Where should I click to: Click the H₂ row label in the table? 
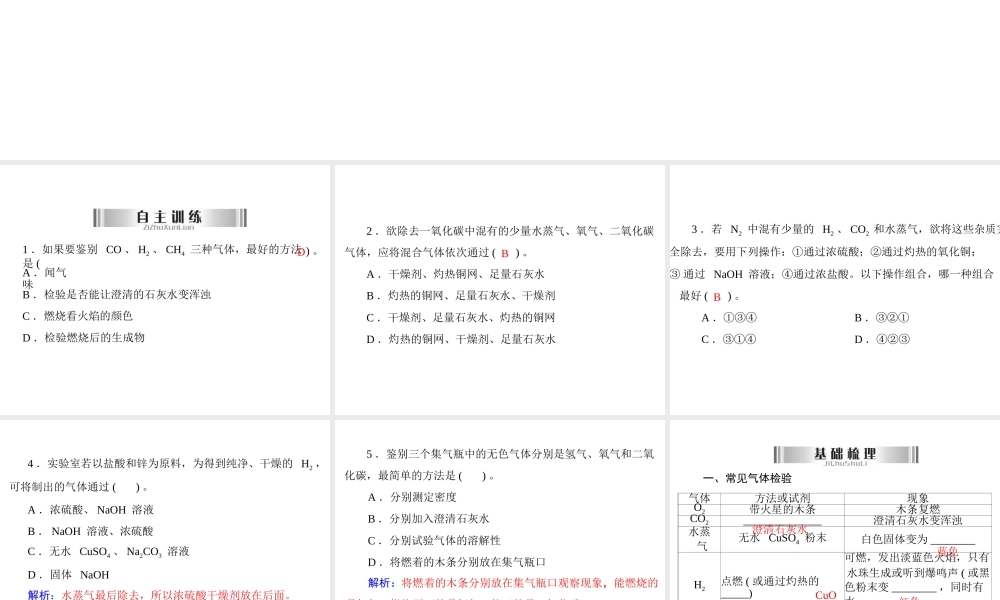[700, 585]
